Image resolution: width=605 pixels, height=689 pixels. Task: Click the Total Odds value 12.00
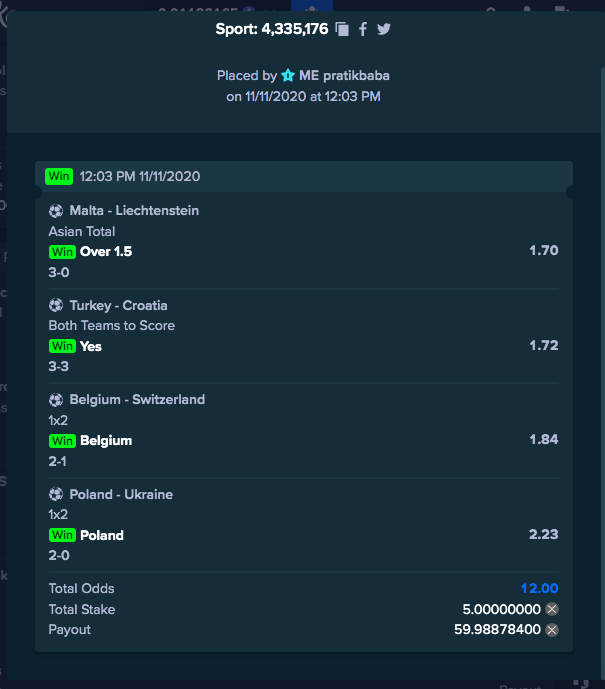539,588
